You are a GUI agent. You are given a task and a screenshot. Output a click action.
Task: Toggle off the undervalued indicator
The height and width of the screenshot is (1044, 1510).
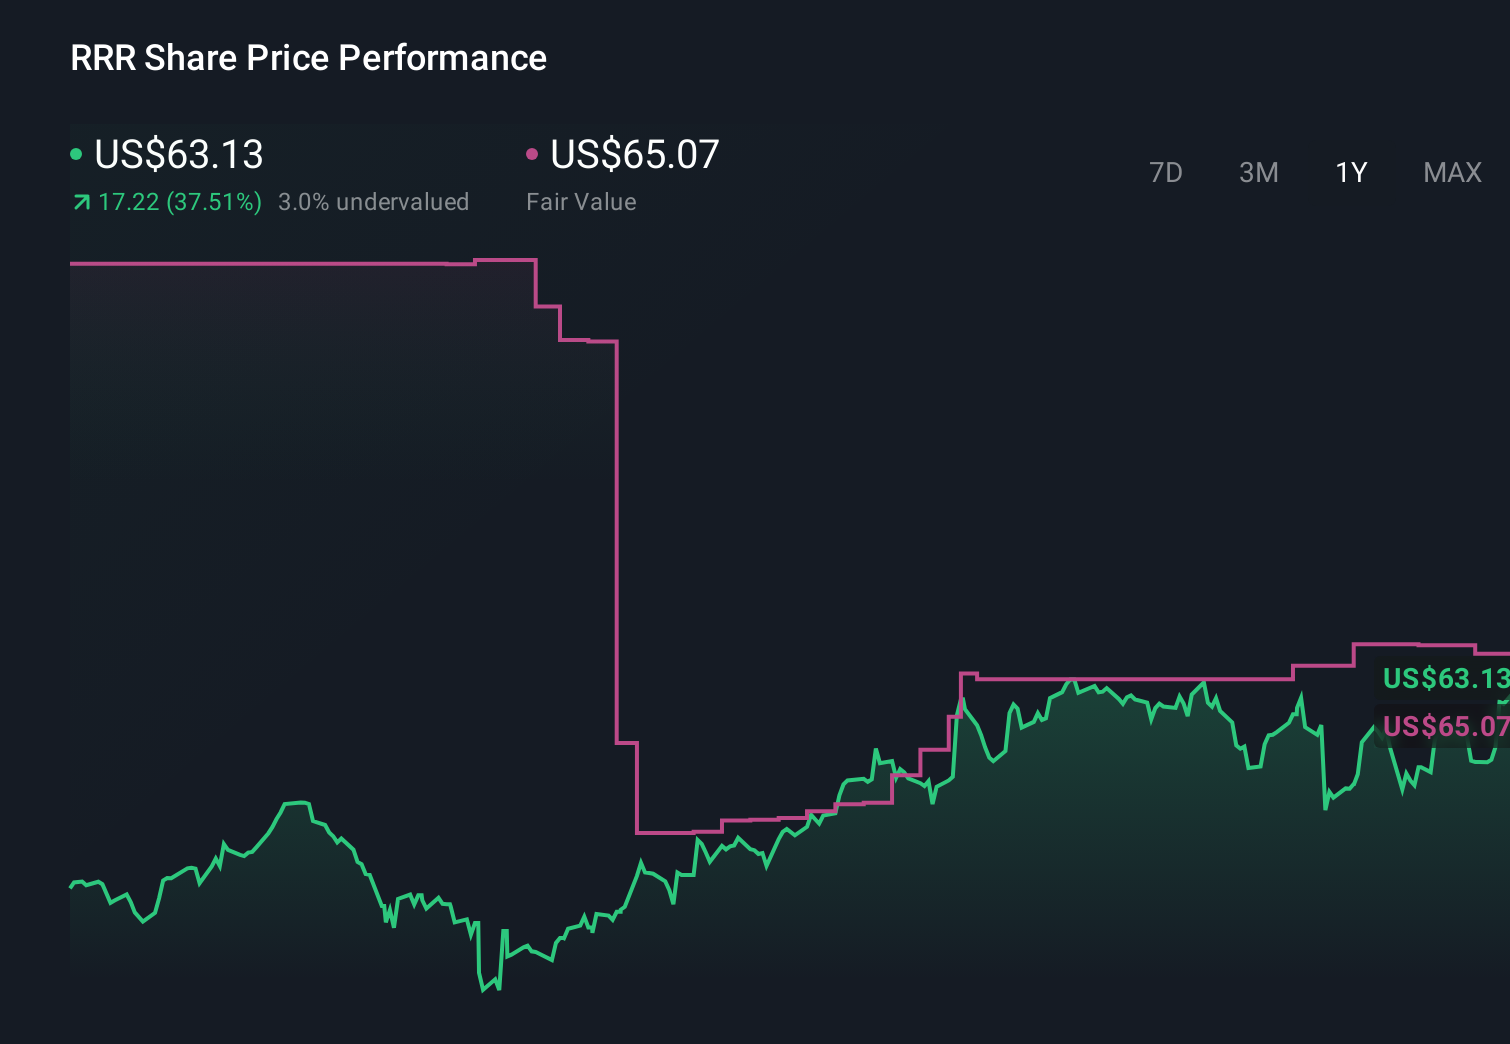tap(374, 201)
